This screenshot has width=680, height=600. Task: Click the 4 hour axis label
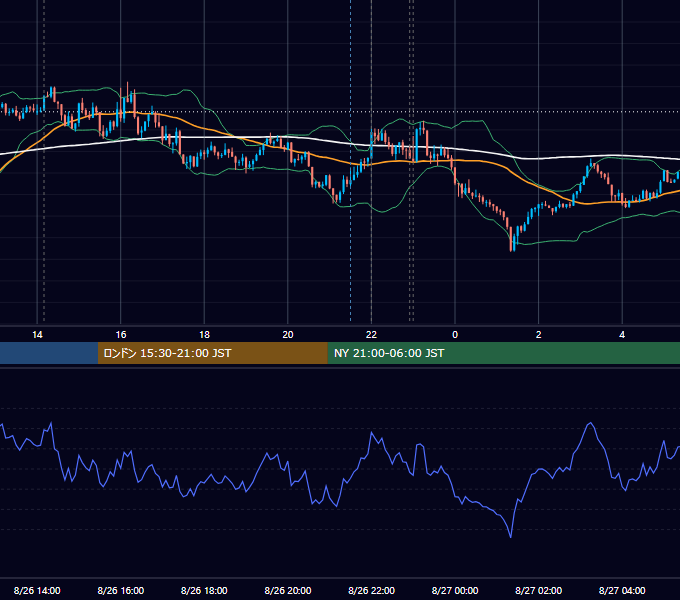coord(622,335)
